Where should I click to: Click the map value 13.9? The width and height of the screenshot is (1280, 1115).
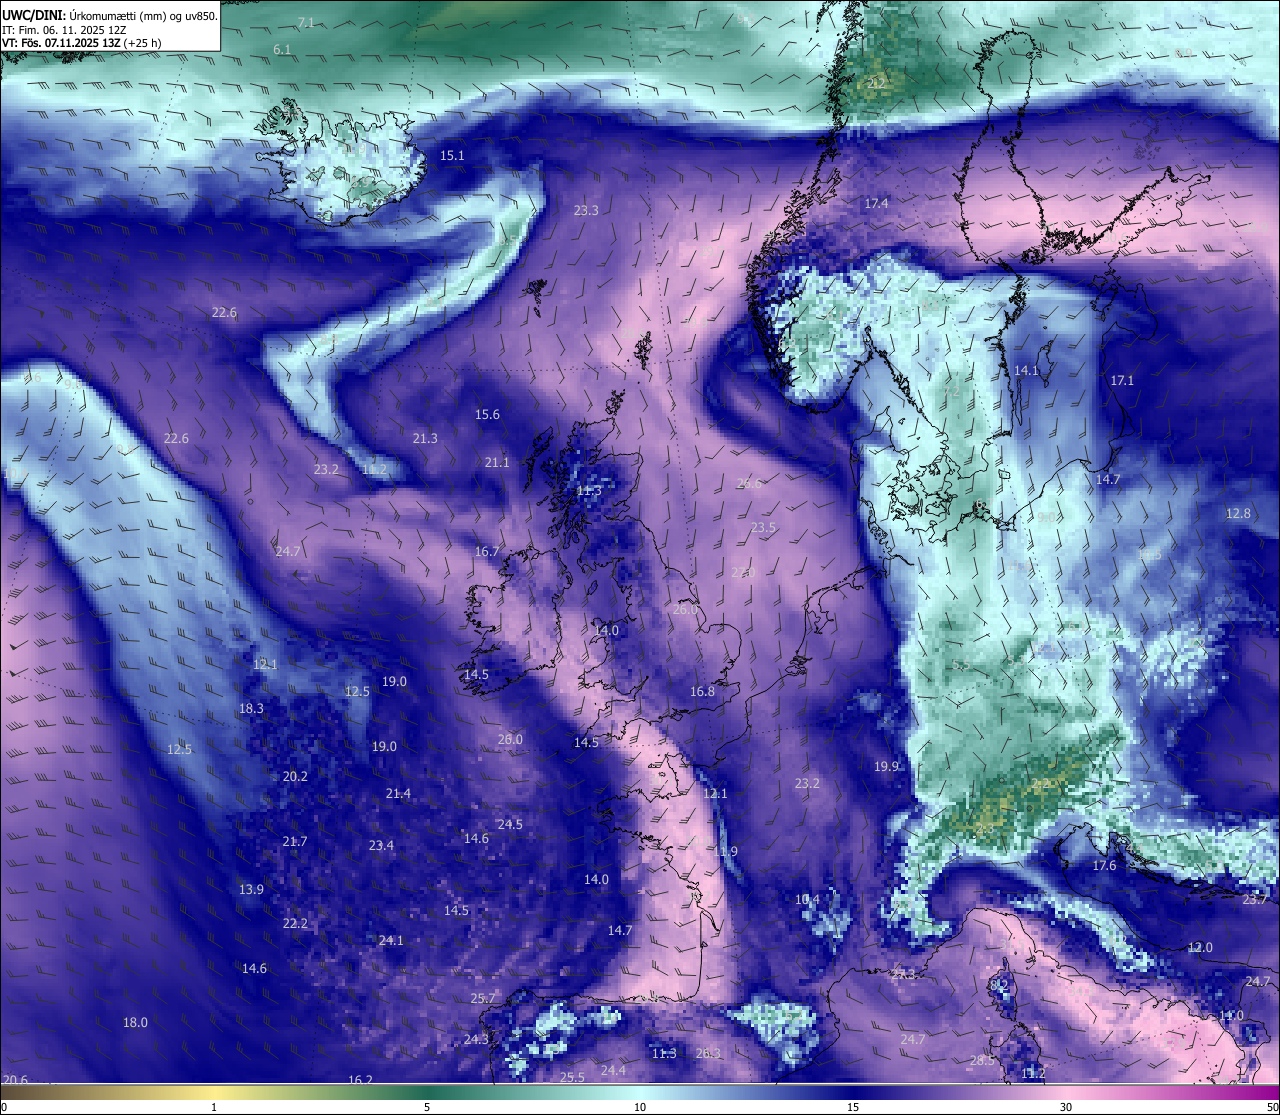pyautogui.click(x=251, y=889)
